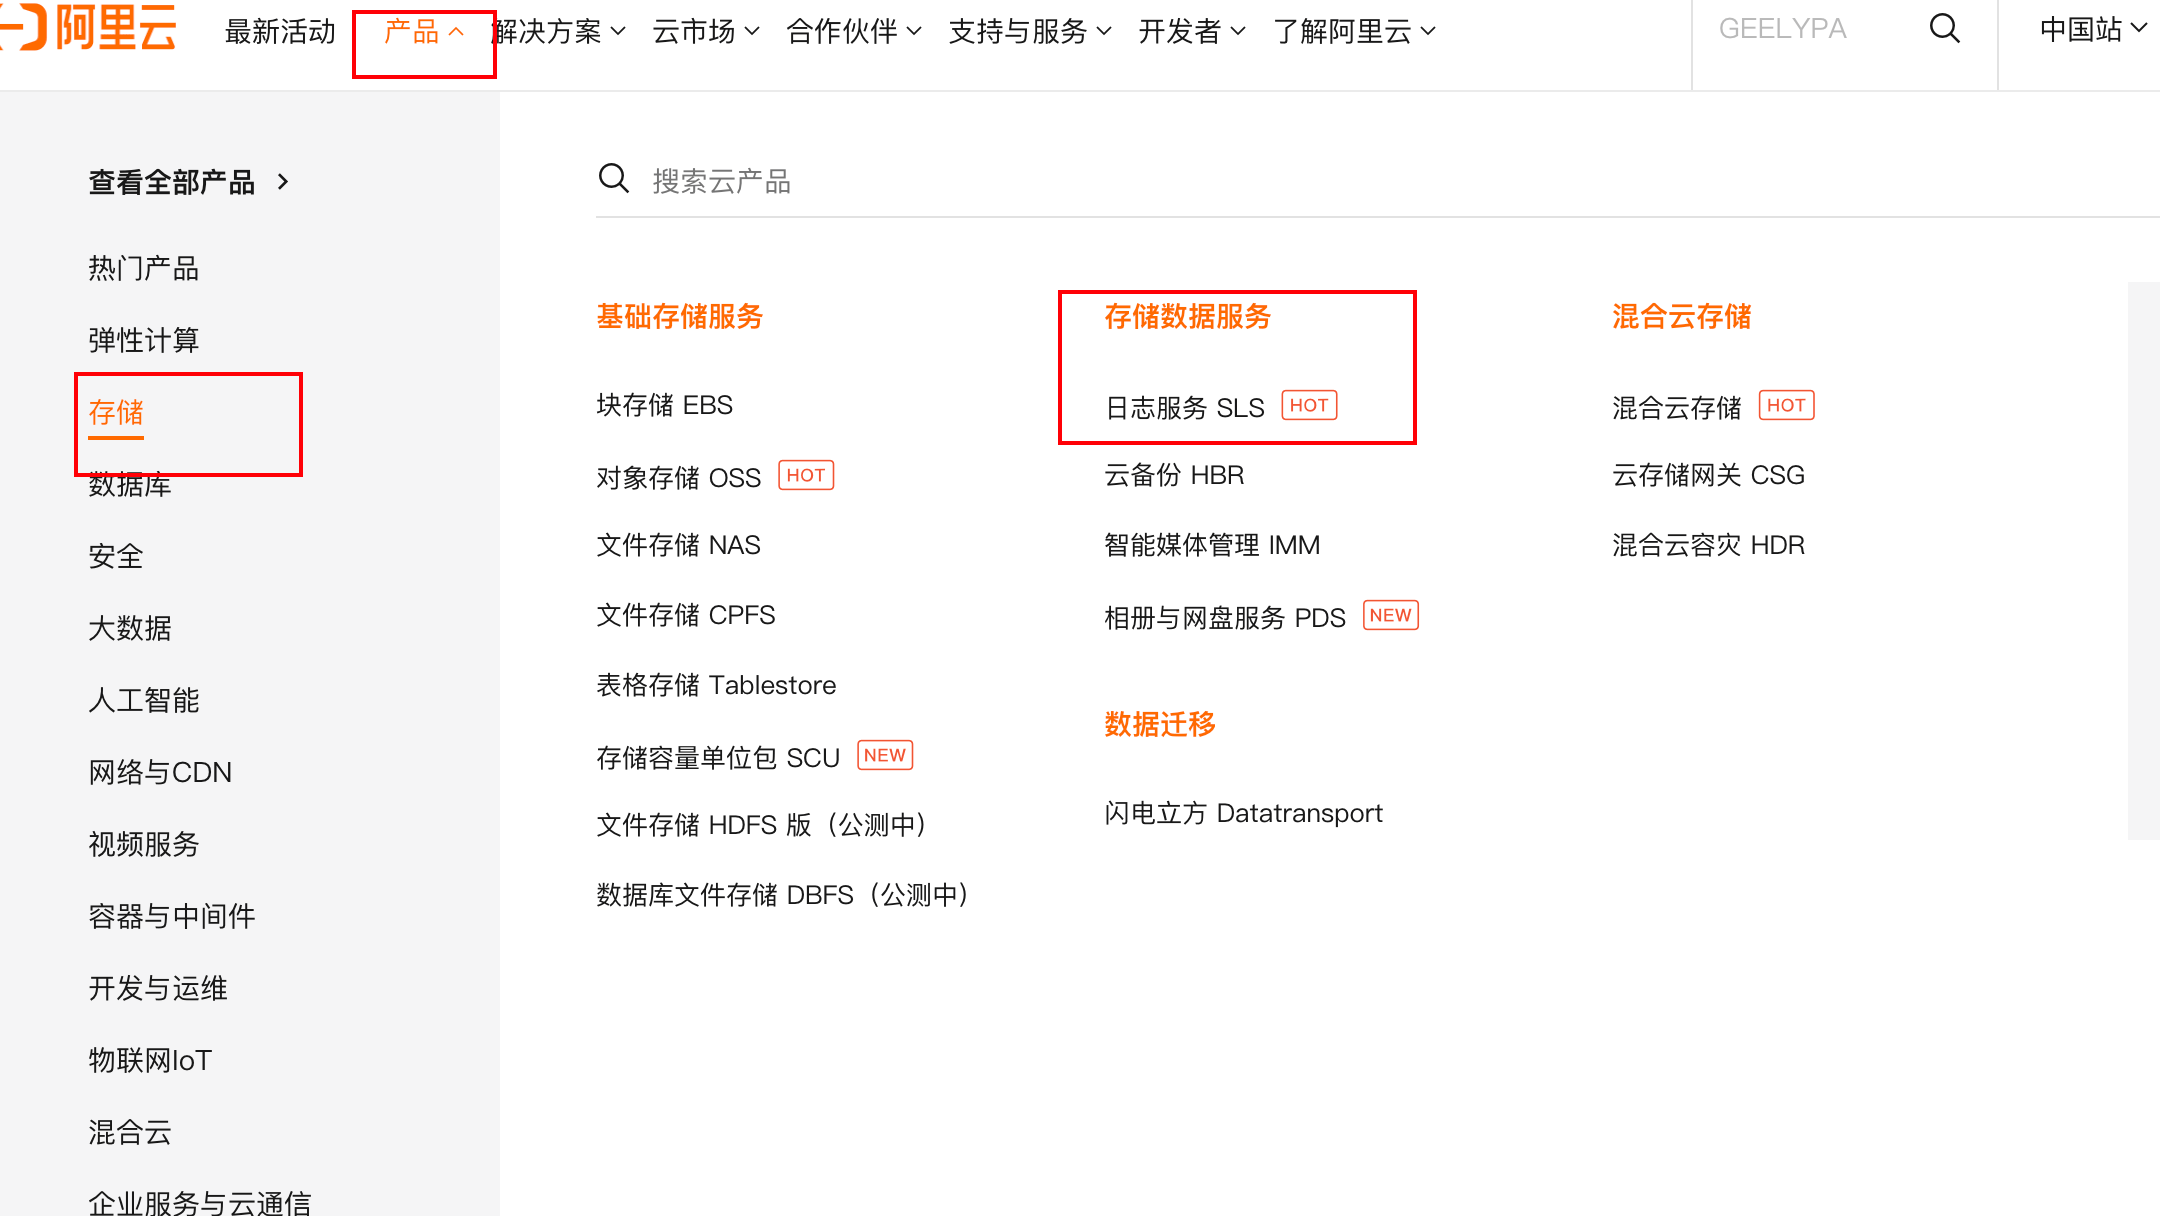The width and height of the screenshot is (2160, 1216).
Task: Open 文件存储 HDFS 版 link
Action: (x=762, y=825)
